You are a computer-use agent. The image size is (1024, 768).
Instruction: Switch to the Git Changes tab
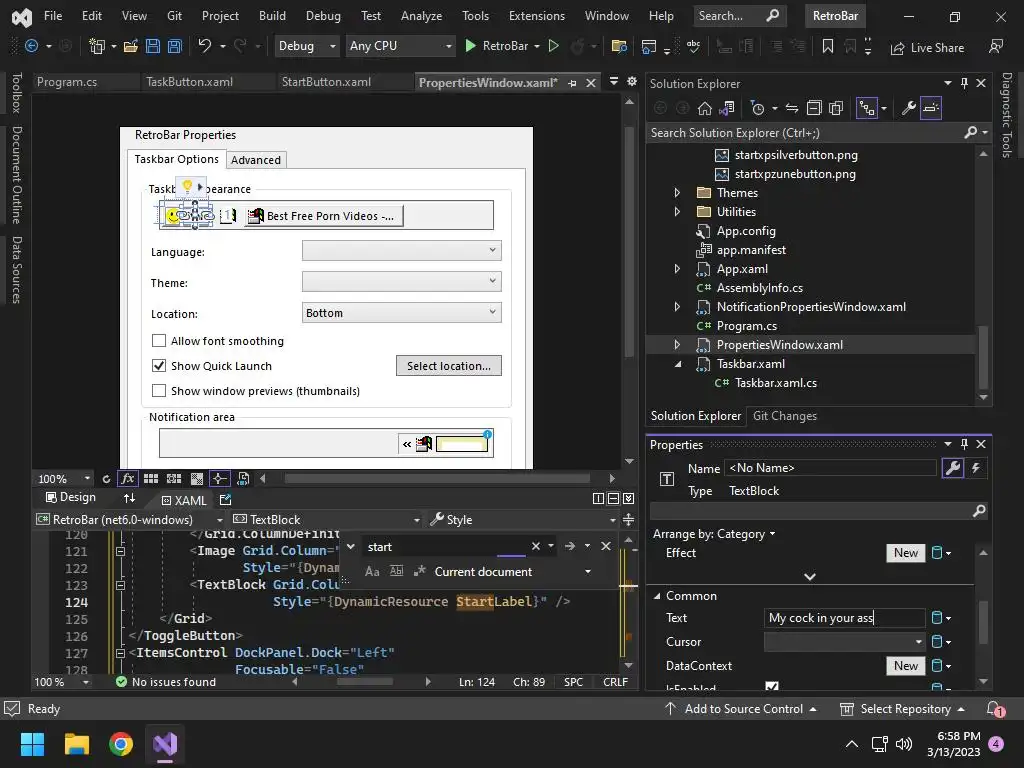pyautogui.click(x=785, y=416)
